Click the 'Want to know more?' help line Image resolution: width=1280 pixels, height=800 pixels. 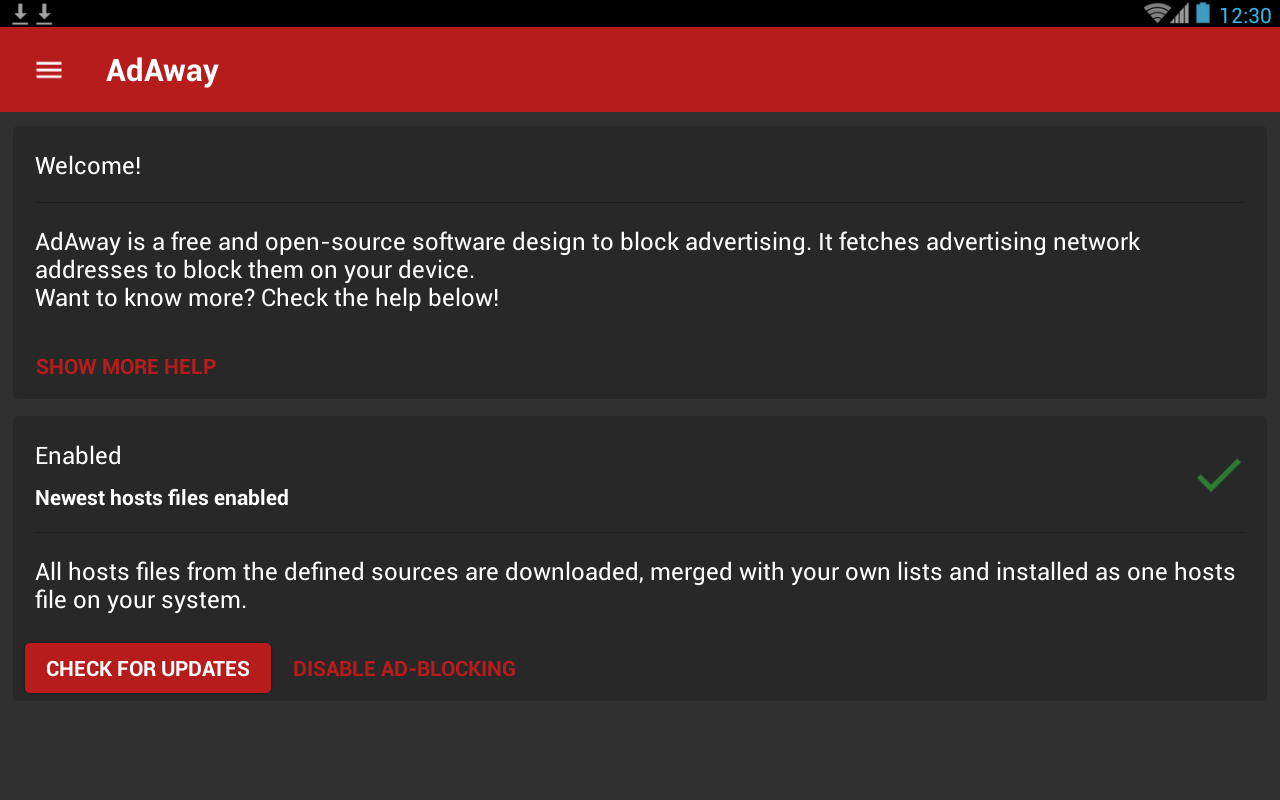pos(267,298)
